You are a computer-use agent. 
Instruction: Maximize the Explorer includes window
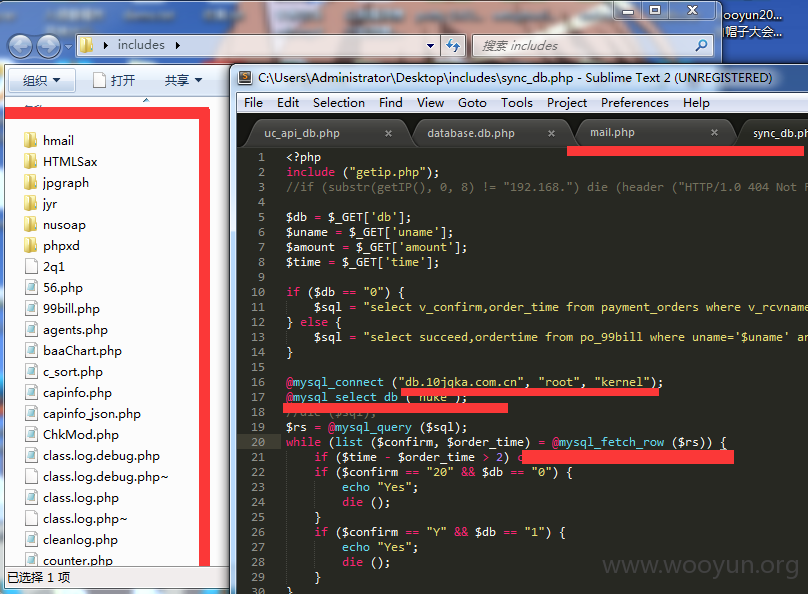pyautogui.click(x=654, y=10)
